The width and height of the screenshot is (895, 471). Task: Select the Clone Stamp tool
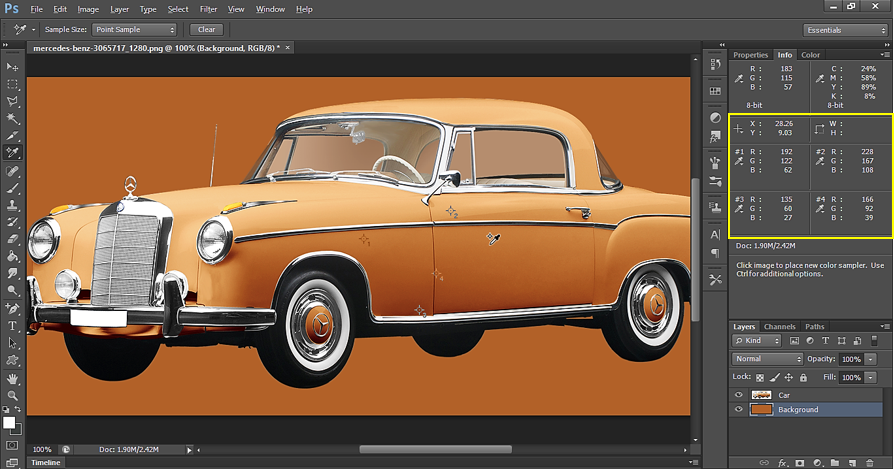12,205
